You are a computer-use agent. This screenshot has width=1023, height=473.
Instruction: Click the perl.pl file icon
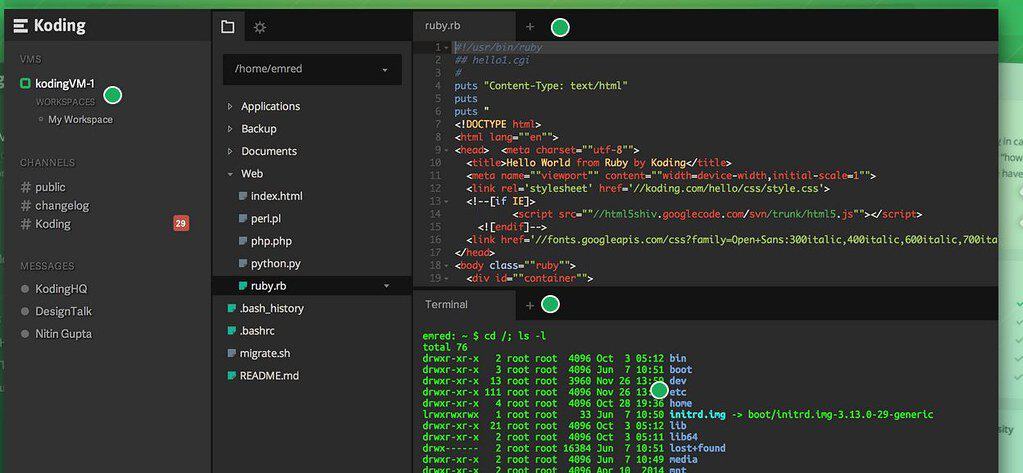[x=243, y=219]
